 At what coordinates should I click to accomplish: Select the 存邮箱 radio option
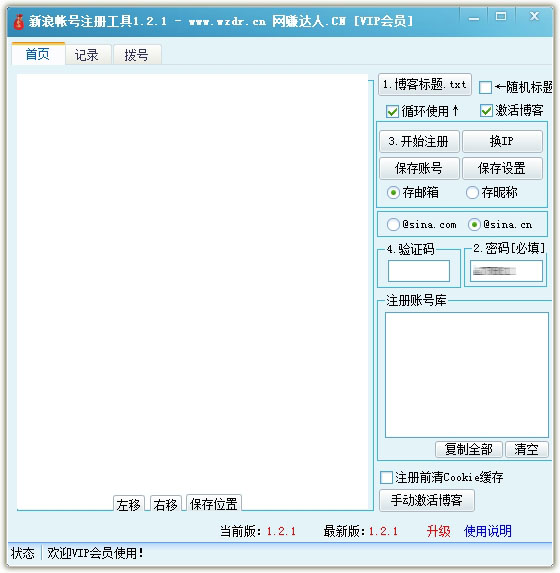coord(393,192)
